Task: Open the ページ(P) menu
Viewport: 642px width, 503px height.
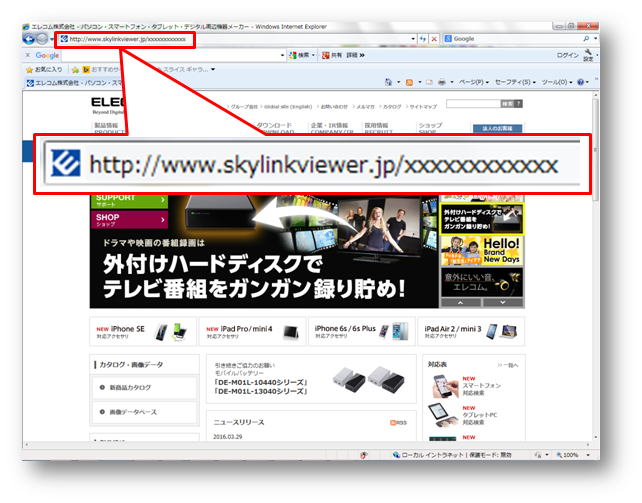Action: click(x=473, y=82)
